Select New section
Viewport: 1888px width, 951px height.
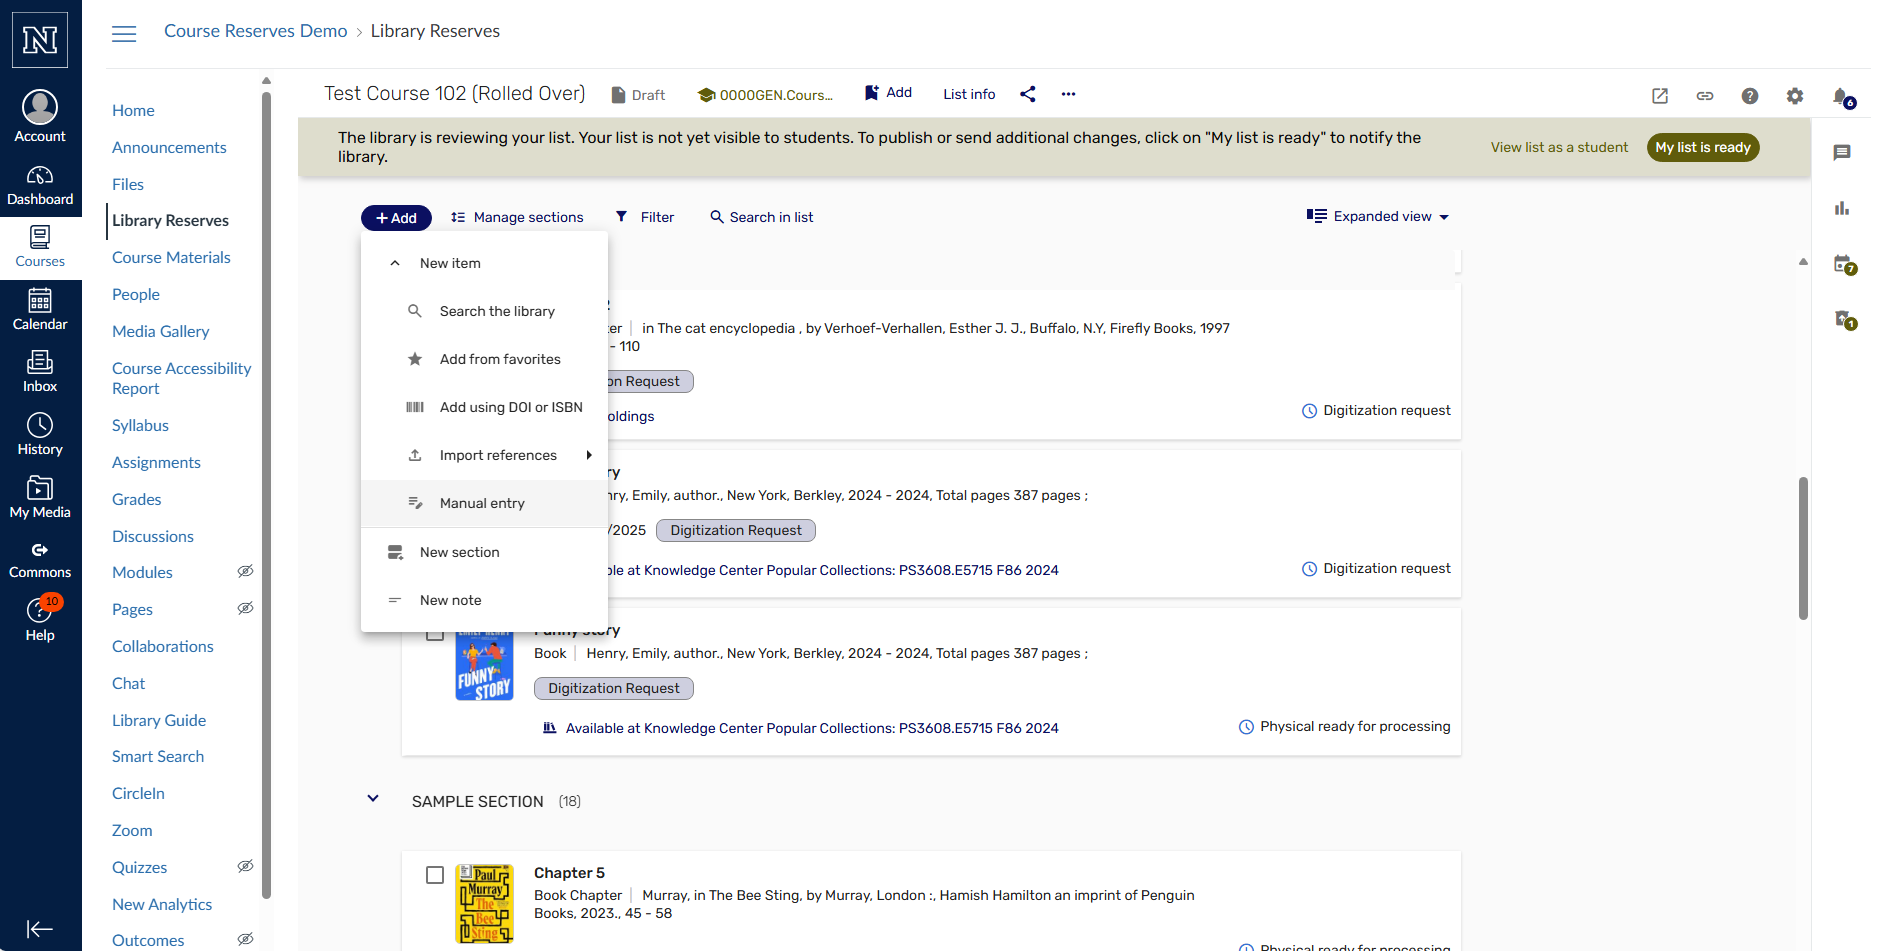point(484,553)
